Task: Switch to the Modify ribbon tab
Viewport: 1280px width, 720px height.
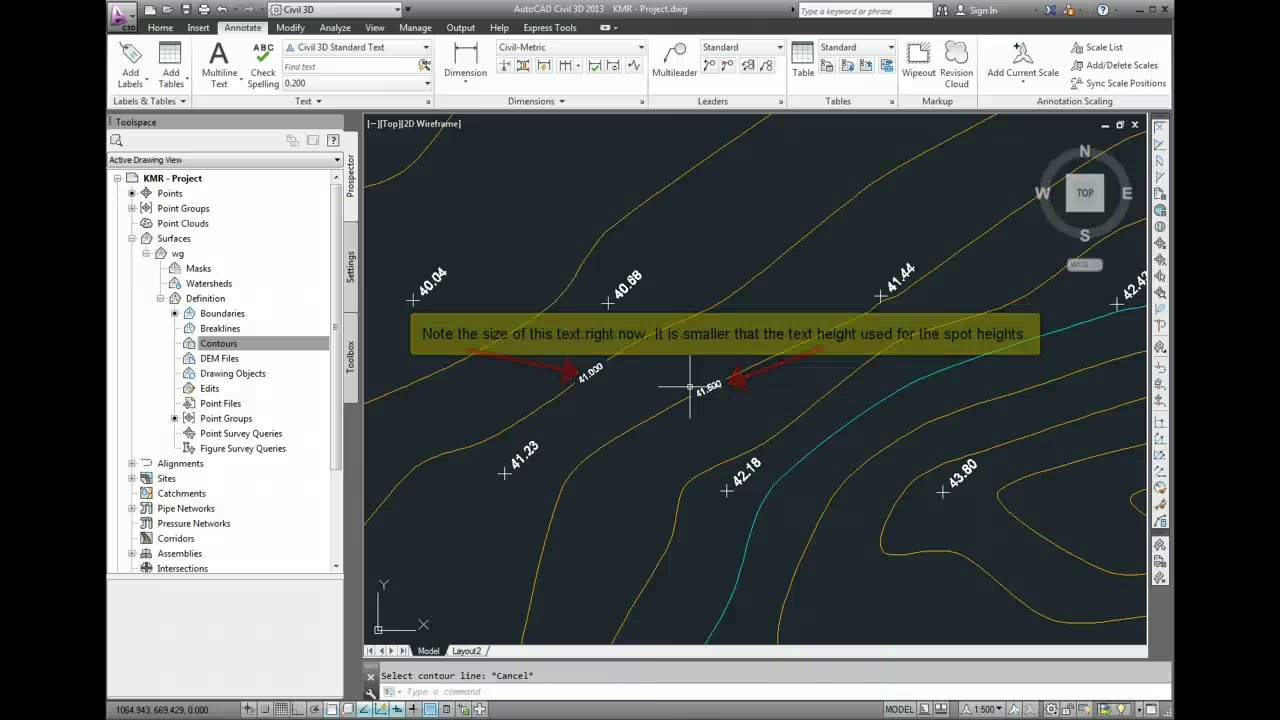Action: tap(290, 28)
